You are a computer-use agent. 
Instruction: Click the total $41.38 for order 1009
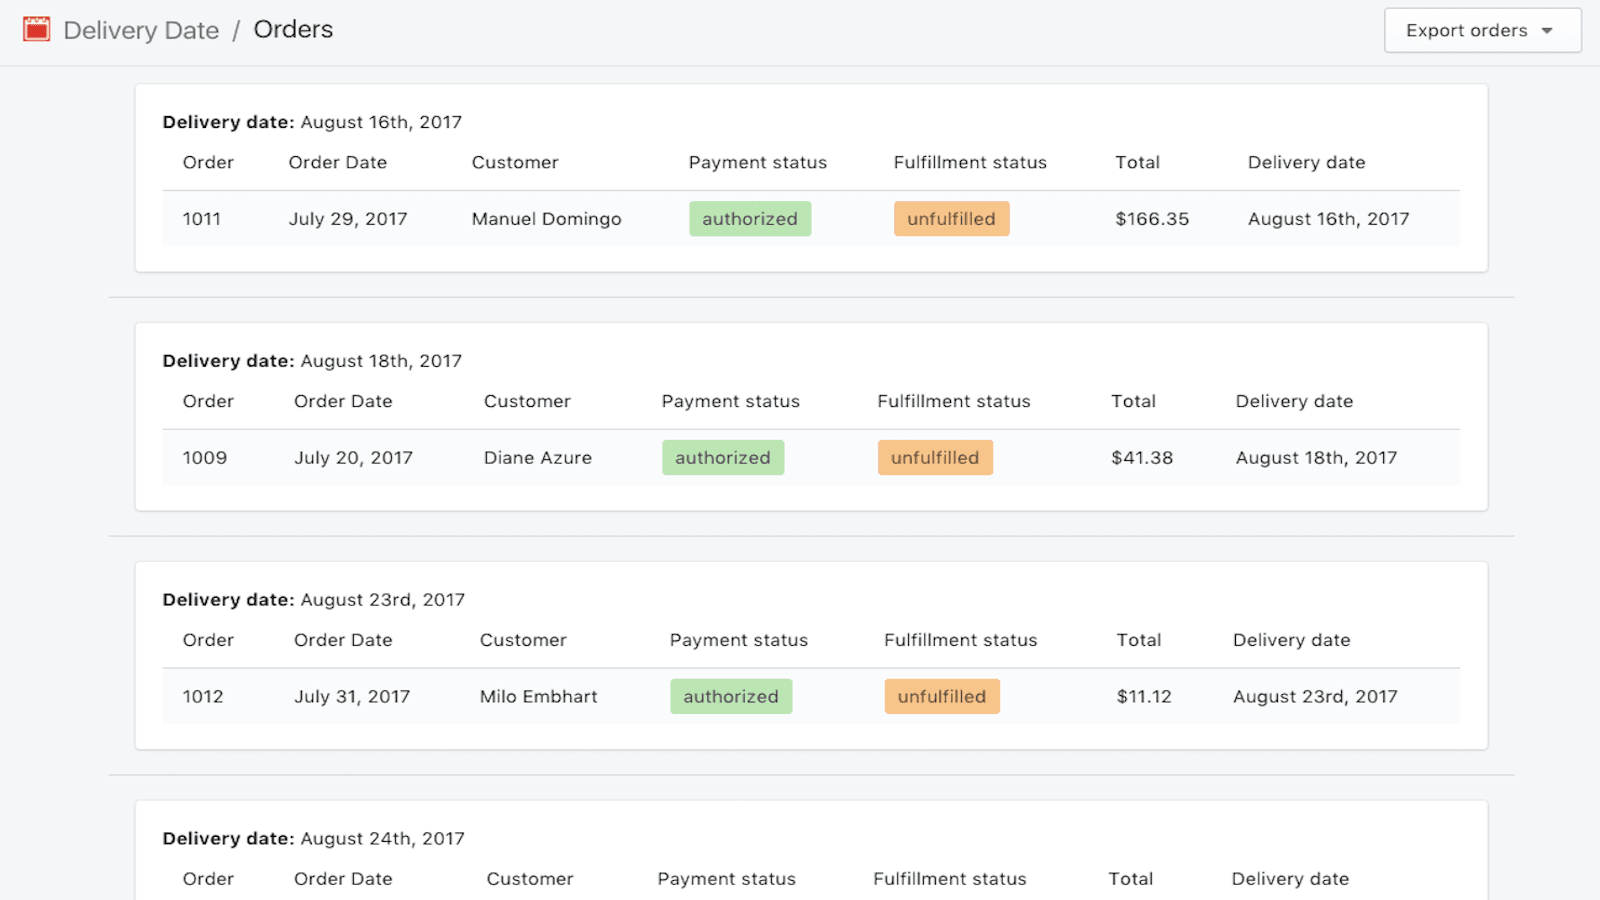pyautogui.click(x=1141, y=457)
